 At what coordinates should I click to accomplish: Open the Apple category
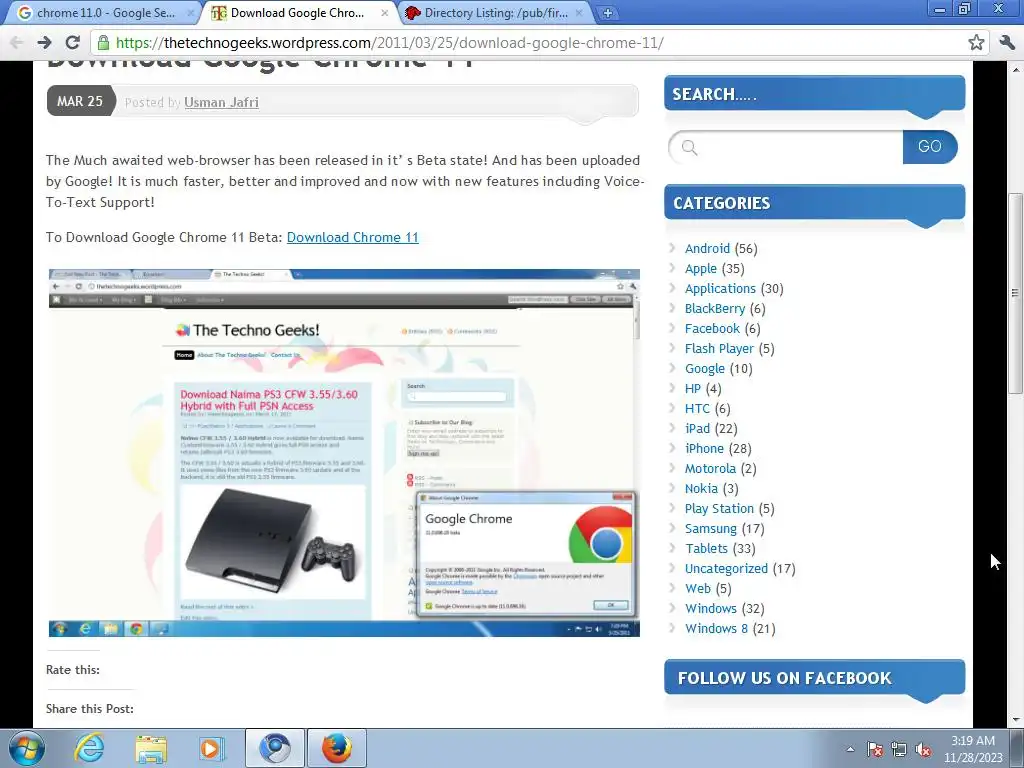click(701, 269)
